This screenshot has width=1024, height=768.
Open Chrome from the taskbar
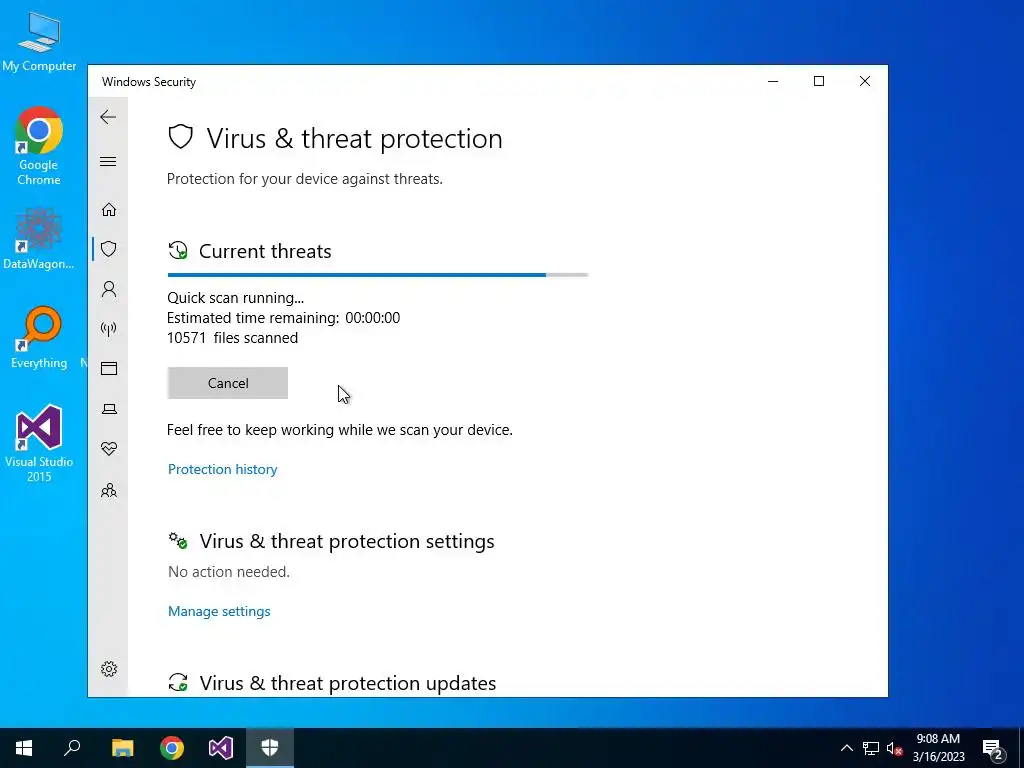coord(172,748)
